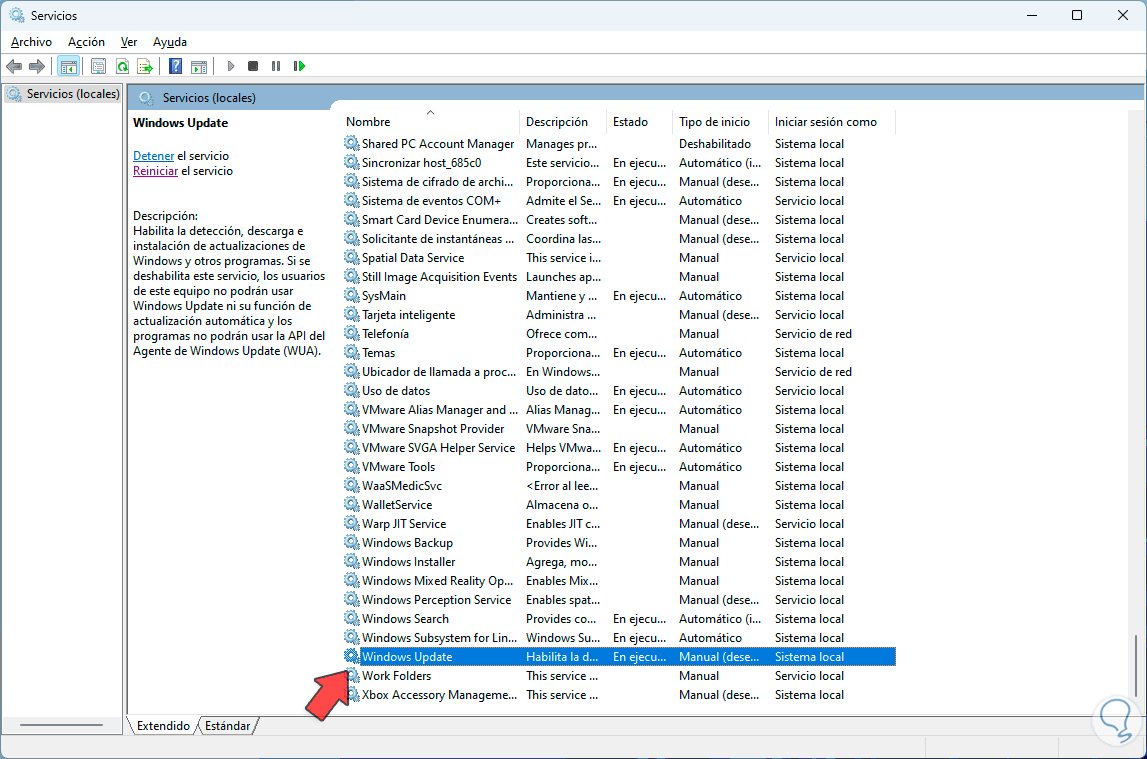Click 'Servicio de red' cell in Telefonía row

coord(813,334)
